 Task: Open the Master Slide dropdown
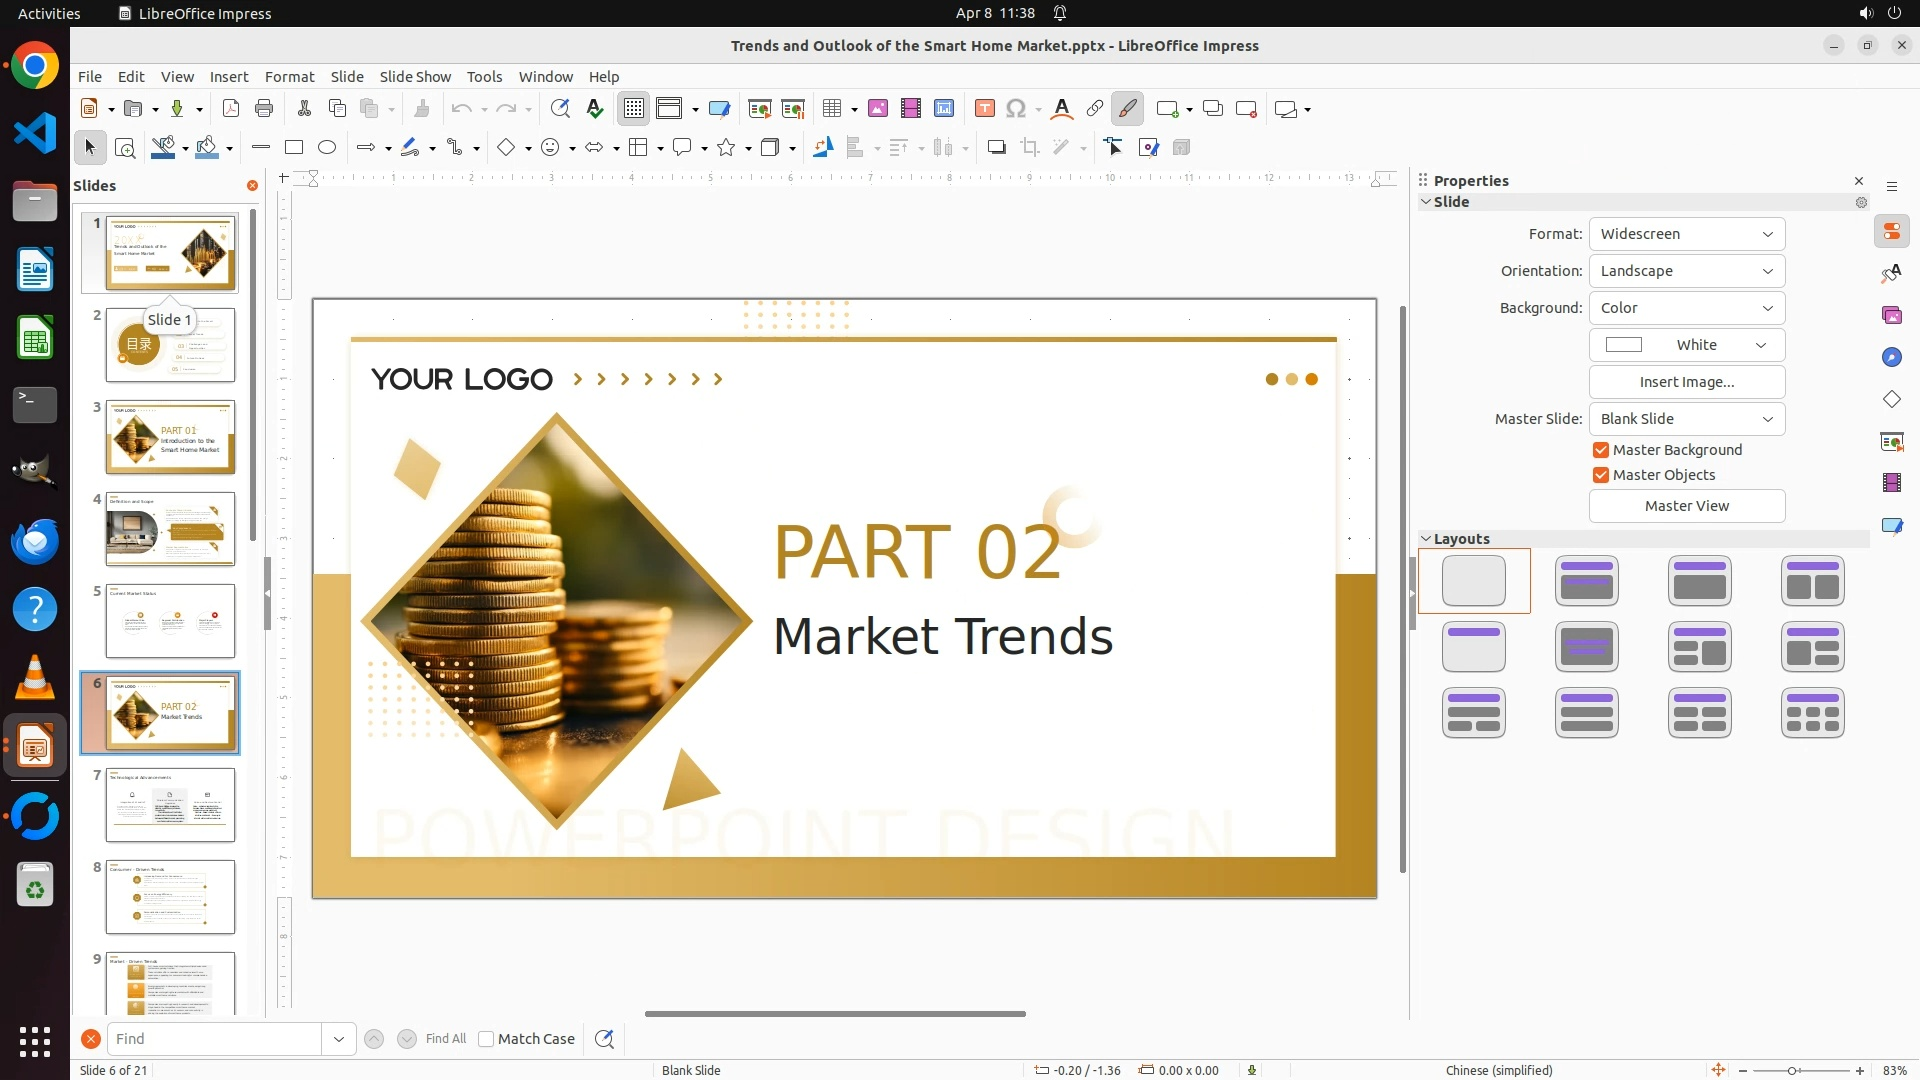coord(1686,419)
